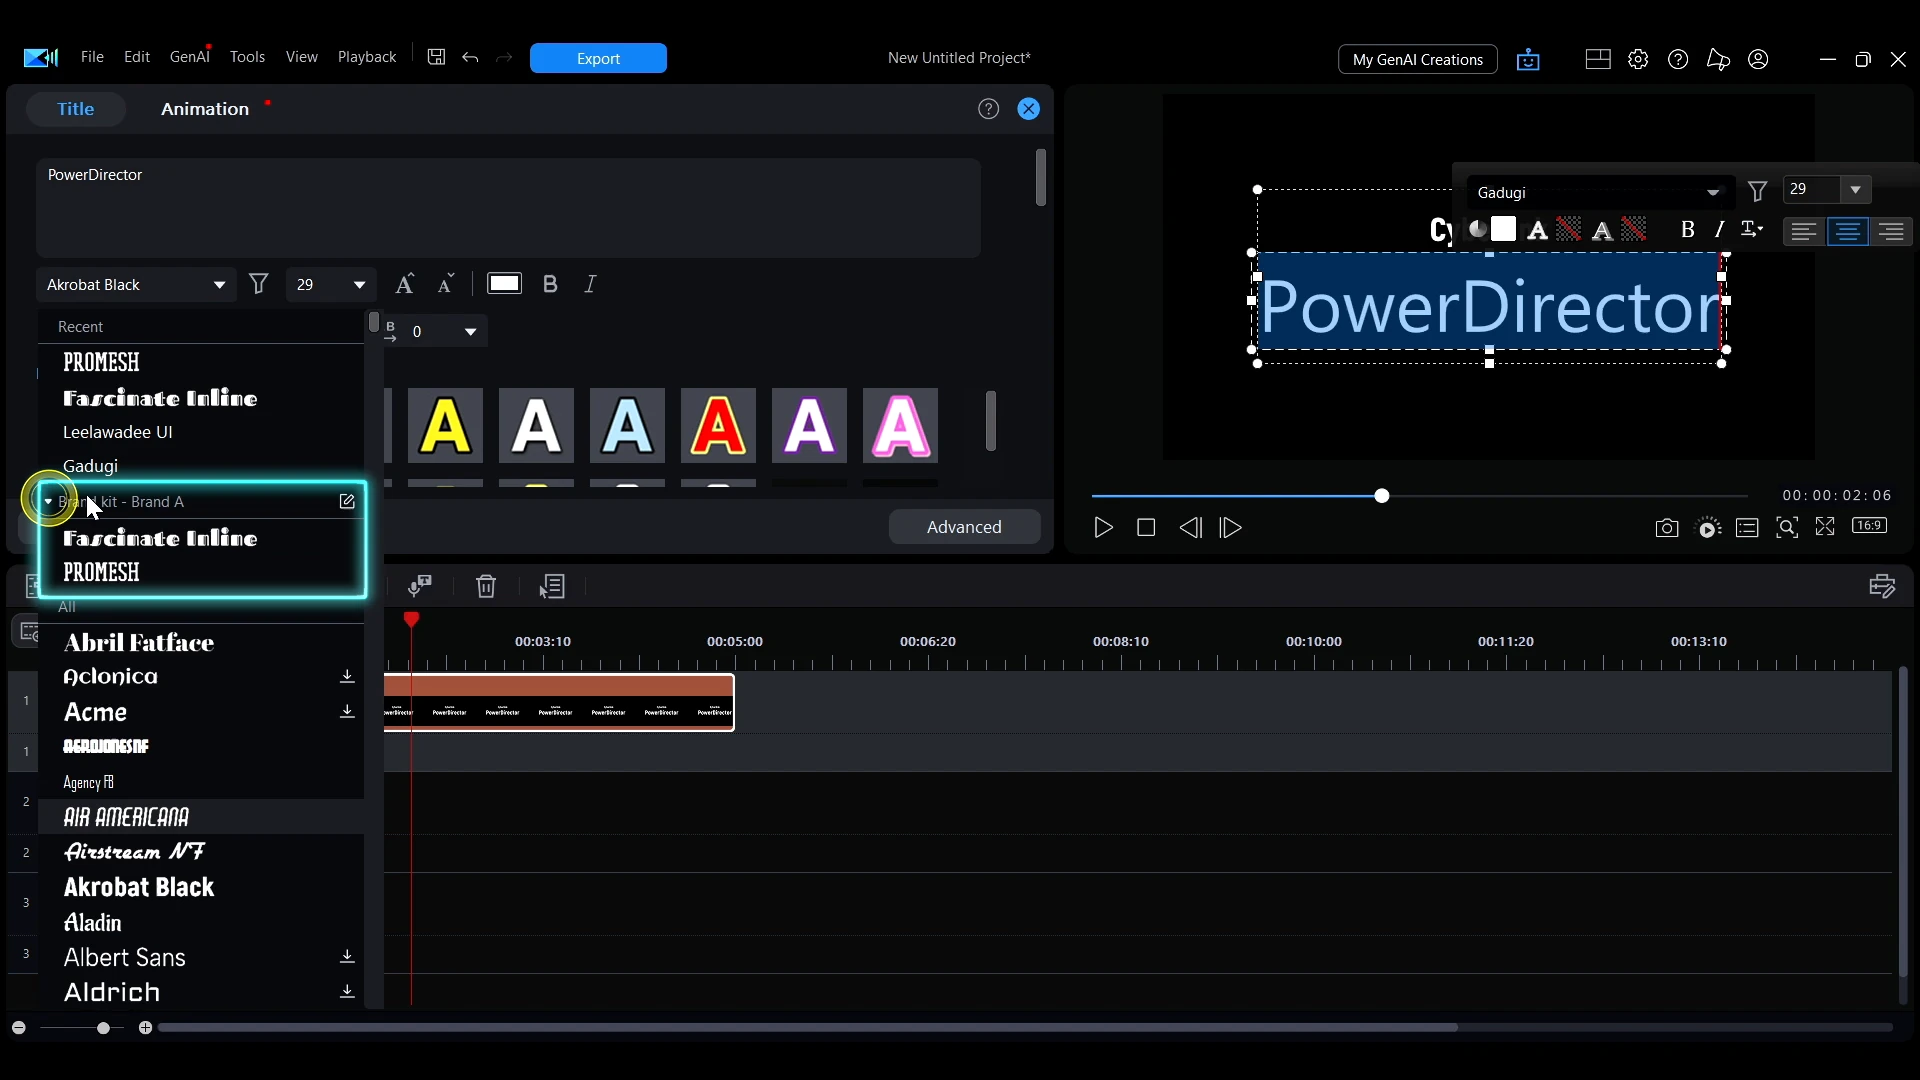Change the 16:9 aspect ratio
The image size is (1920, 1080).
point(1870,525)
